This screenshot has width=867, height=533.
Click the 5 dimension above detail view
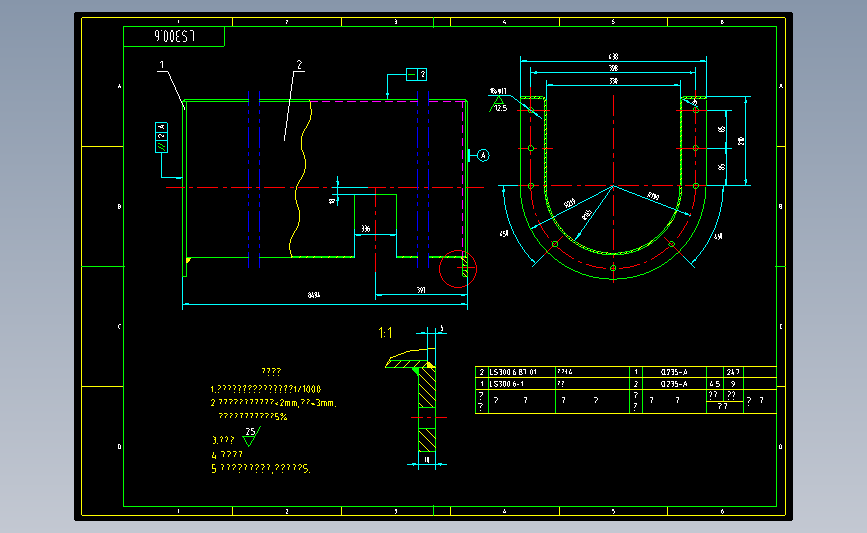[x=441, y=328]
